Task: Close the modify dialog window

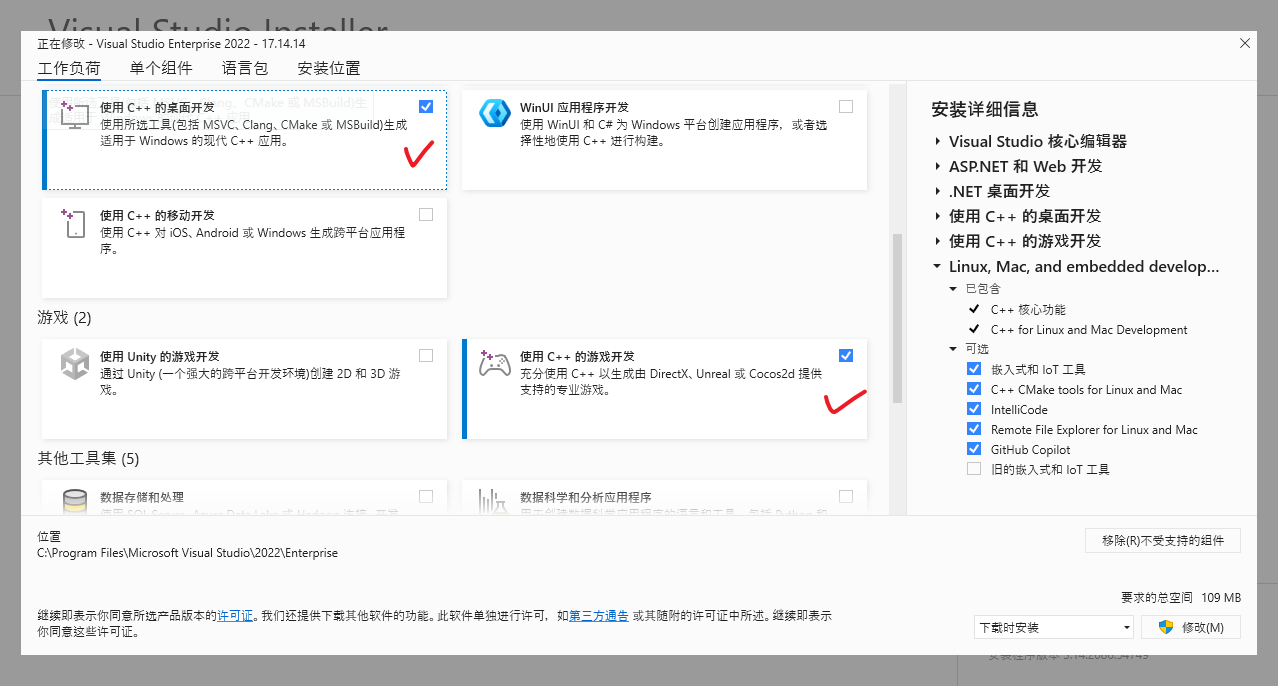Action: (x=1245, y=43)
